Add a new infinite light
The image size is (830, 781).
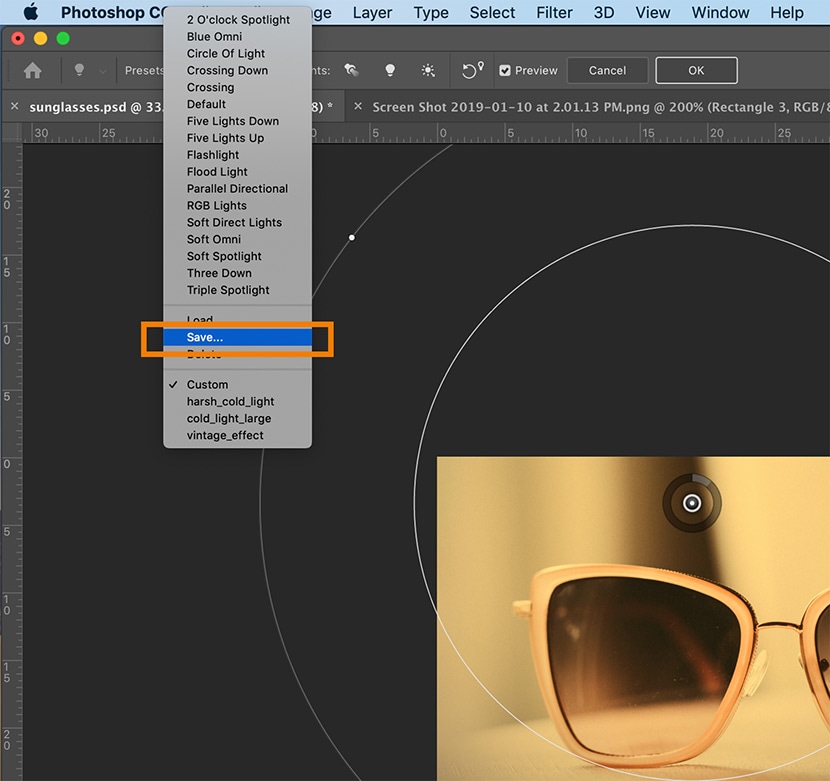(x=428, y=71)
